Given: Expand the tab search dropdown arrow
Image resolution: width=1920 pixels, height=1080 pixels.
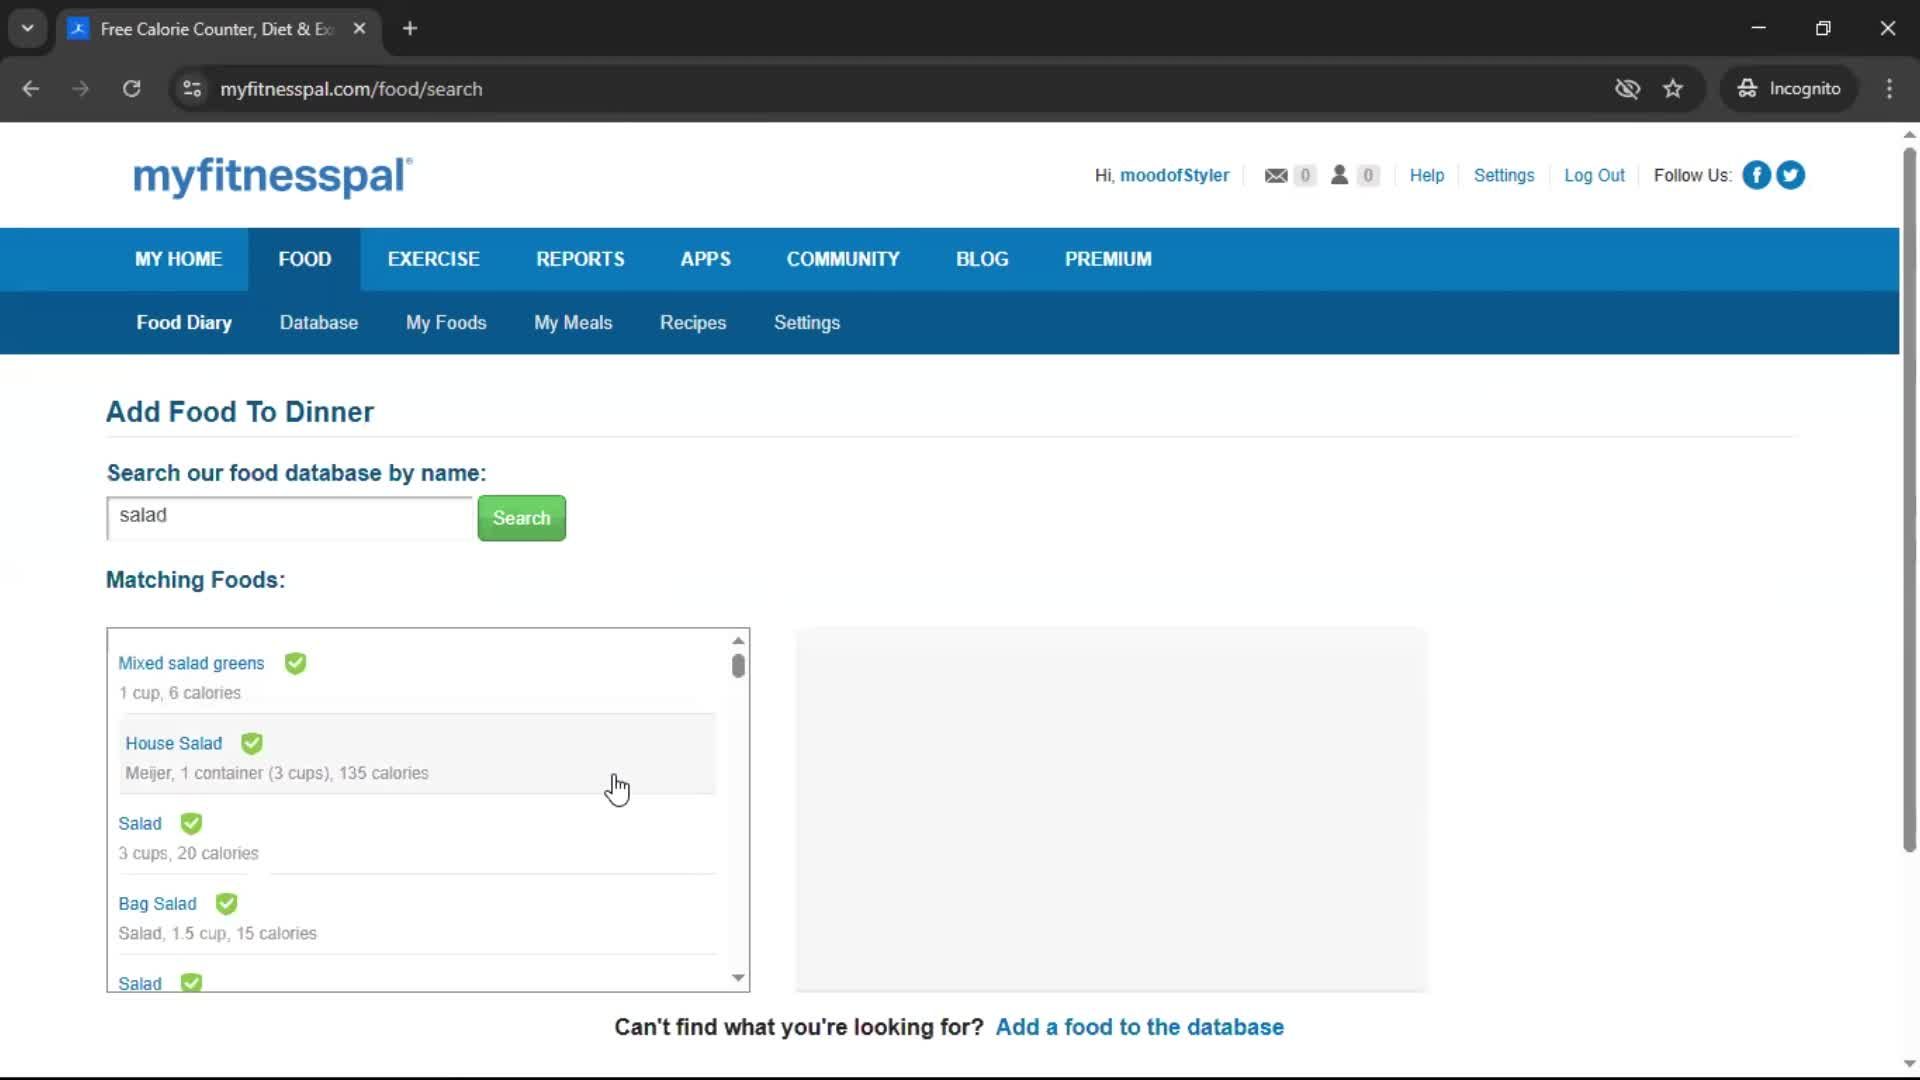Looking at the screenshot, I should coord(28,28).
